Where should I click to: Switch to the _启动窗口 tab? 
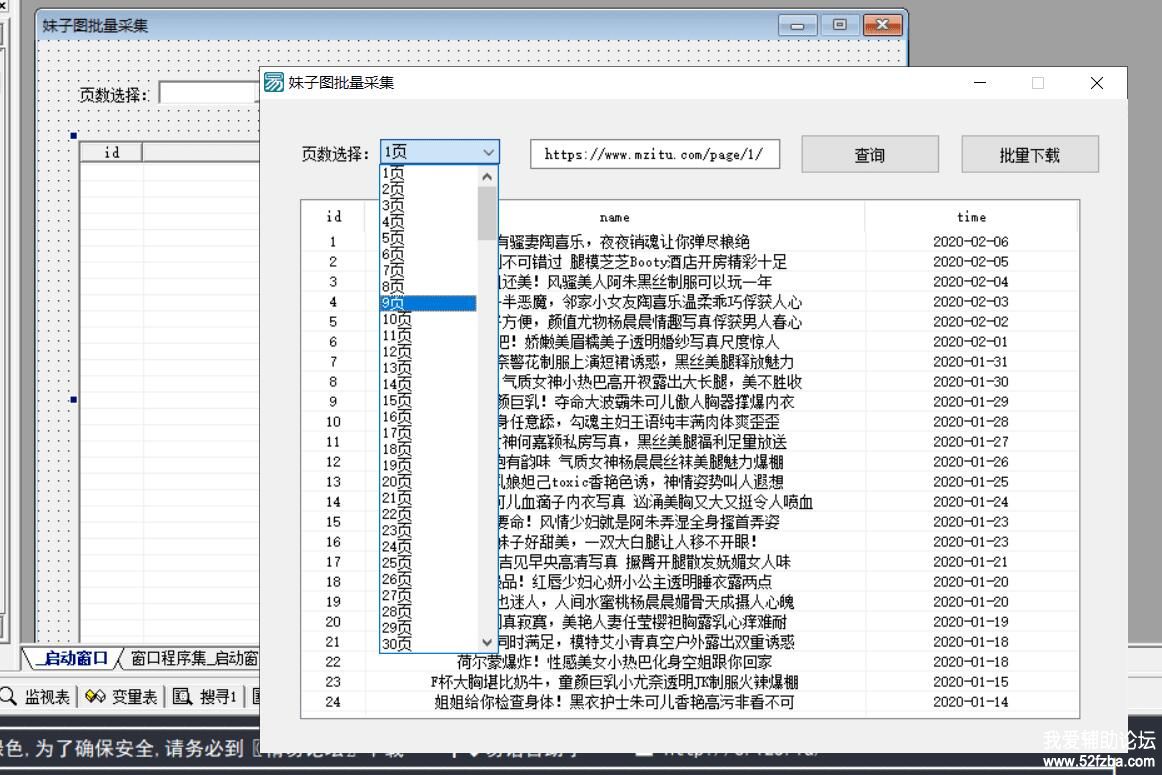[72, 658]
